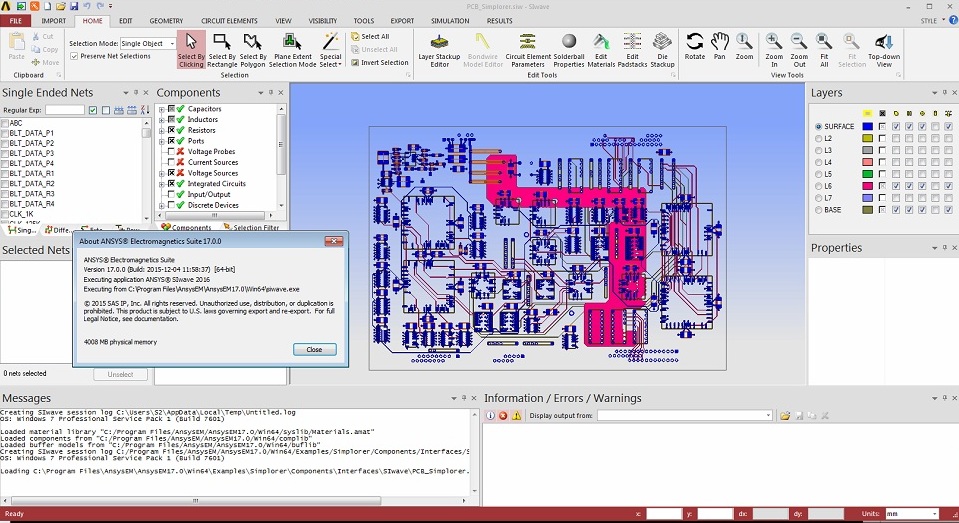Image resolution: width=959 pixels, height=523 pixels.
Task: Activate Select By Clicking tool
Action: click(x=191, y=50)
